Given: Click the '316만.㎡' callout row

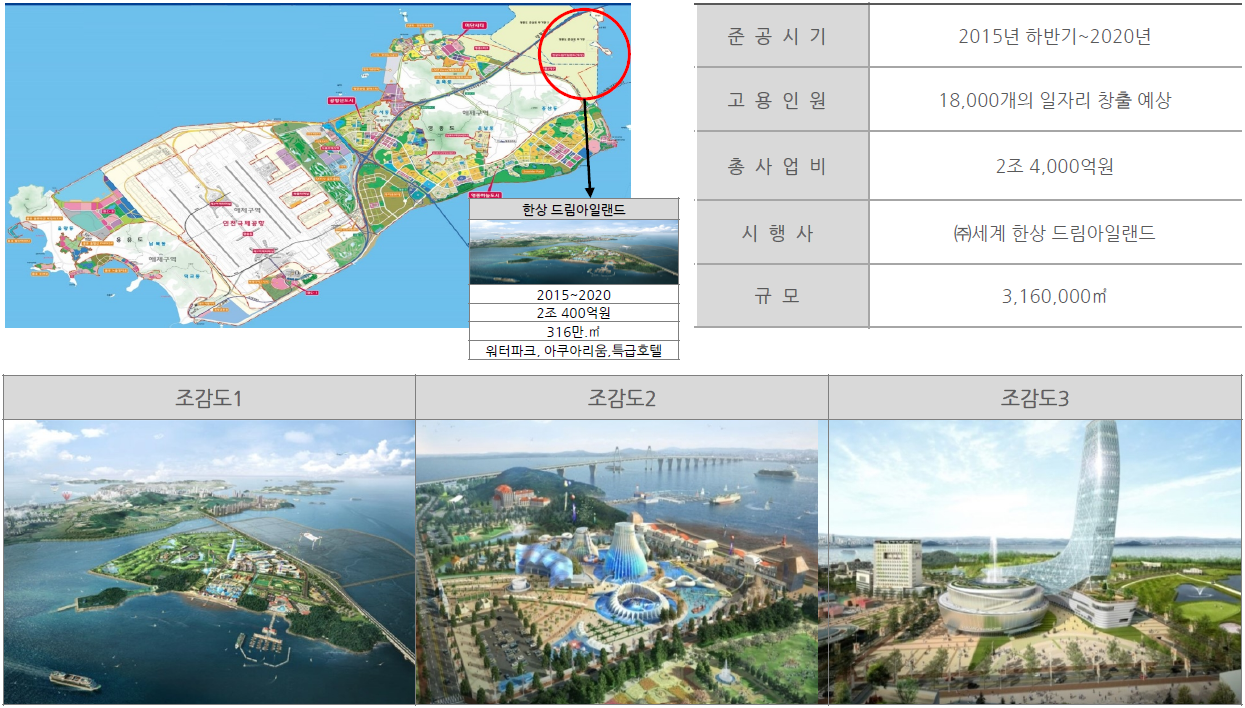Looking at the screenshot, I should (574, 331).
